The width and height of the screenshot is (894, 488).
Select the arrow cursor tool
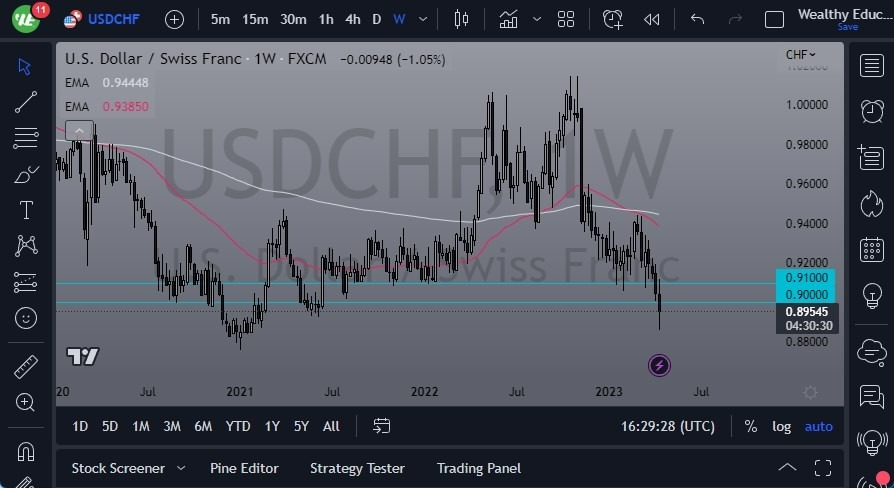coord(25,67)
